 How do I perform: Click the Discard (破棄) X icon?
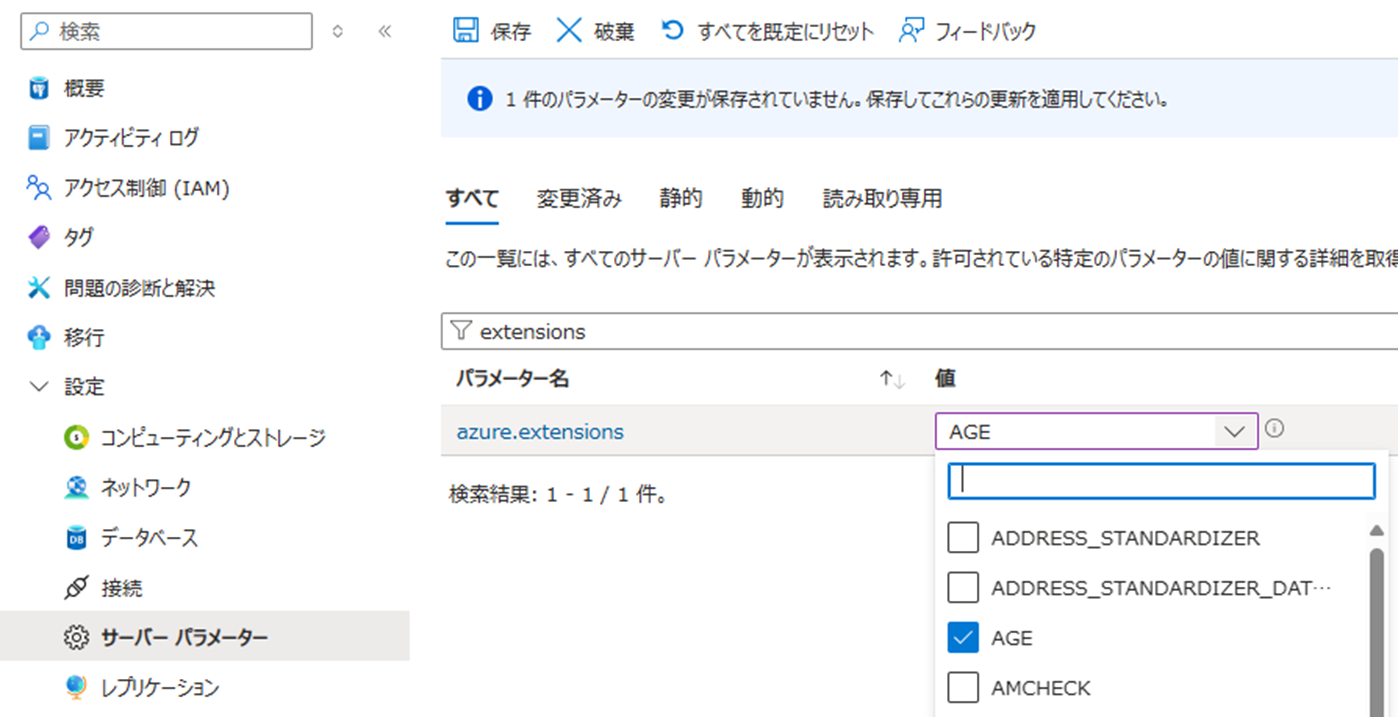tap(569, 31)
